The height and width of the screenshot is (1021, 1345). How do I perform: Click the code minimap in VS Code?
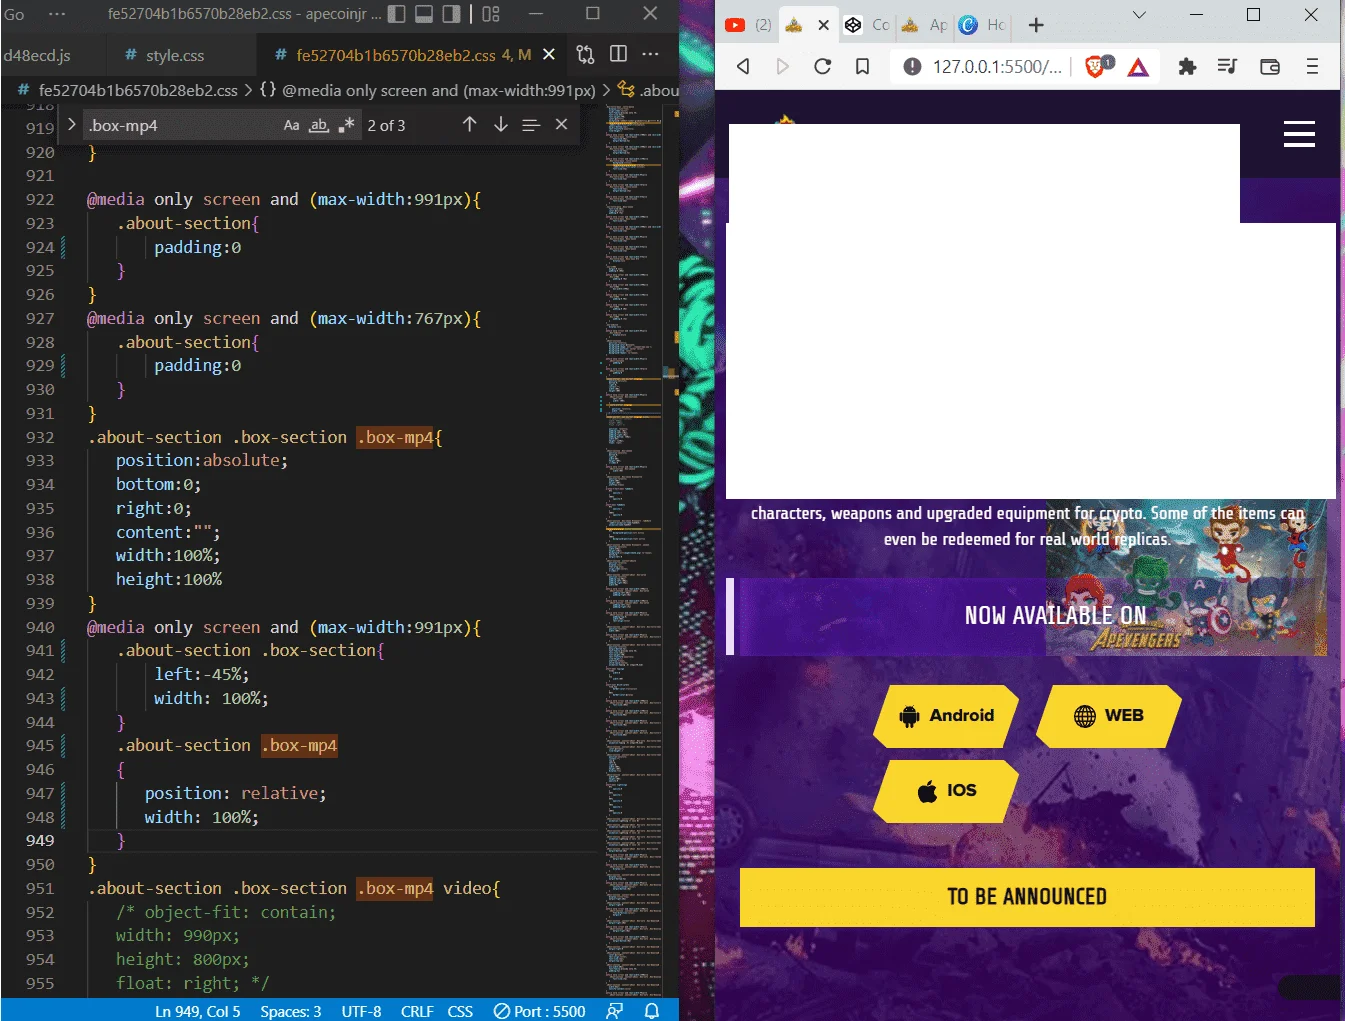[x=632, y=550]
